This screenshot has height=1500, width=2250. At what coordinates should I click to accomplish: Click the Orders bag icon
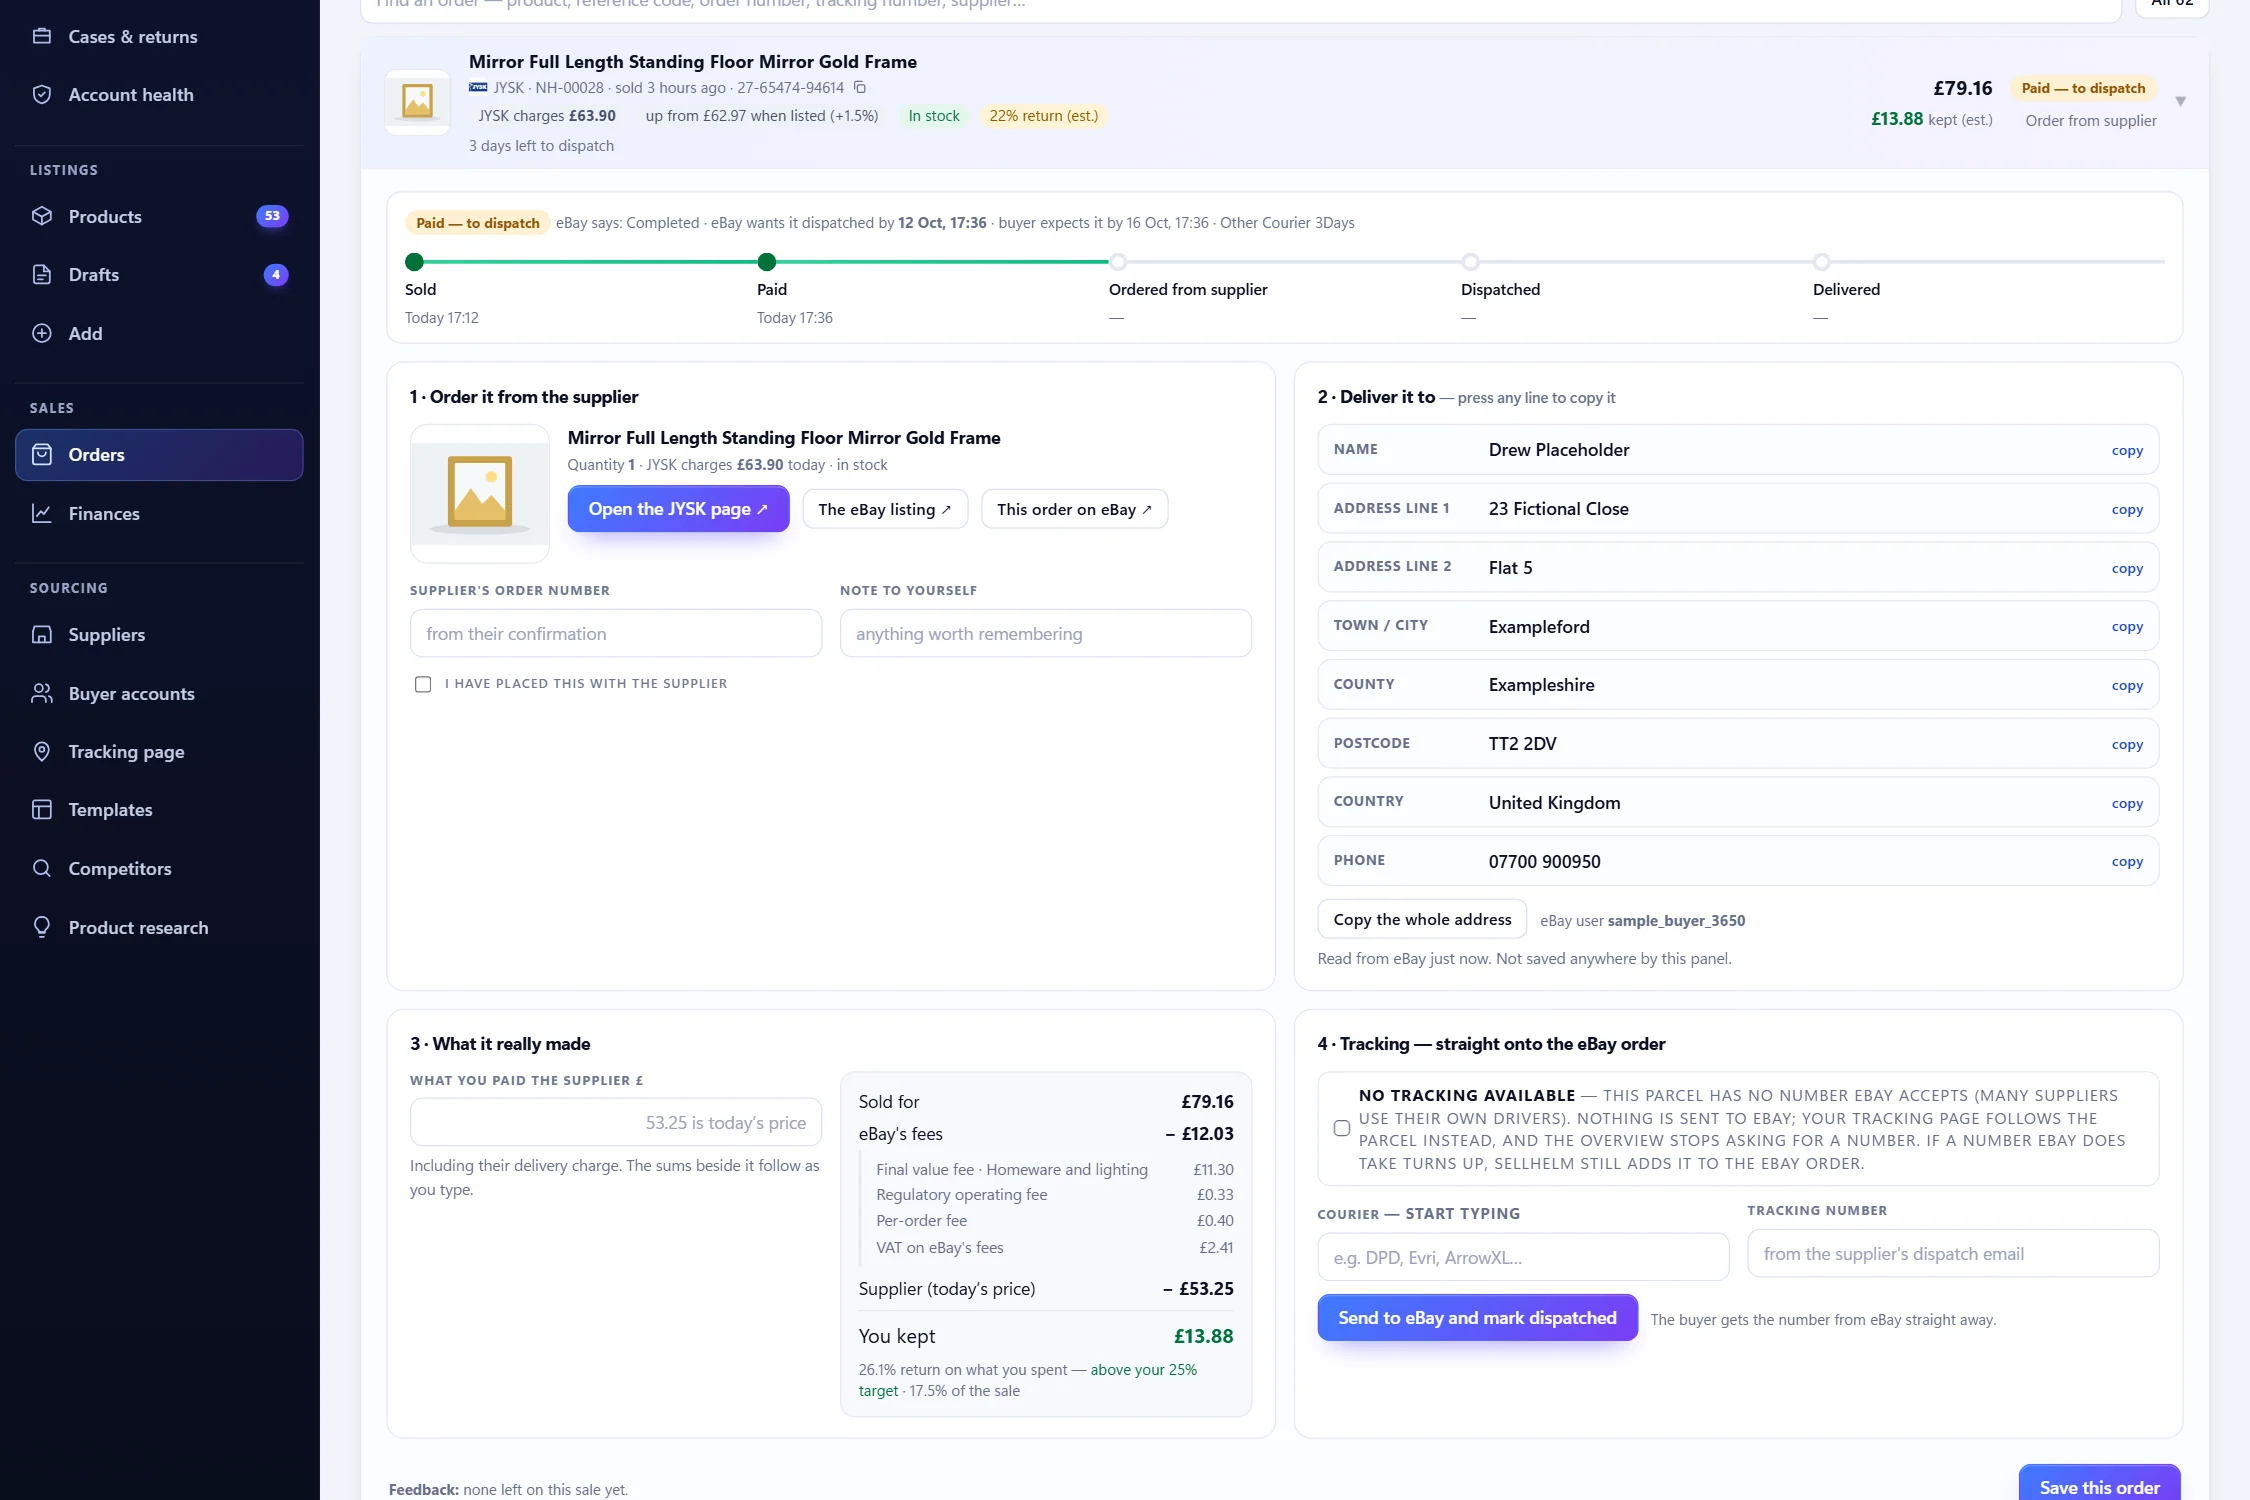pyautogui.click(x=42, y=455)
